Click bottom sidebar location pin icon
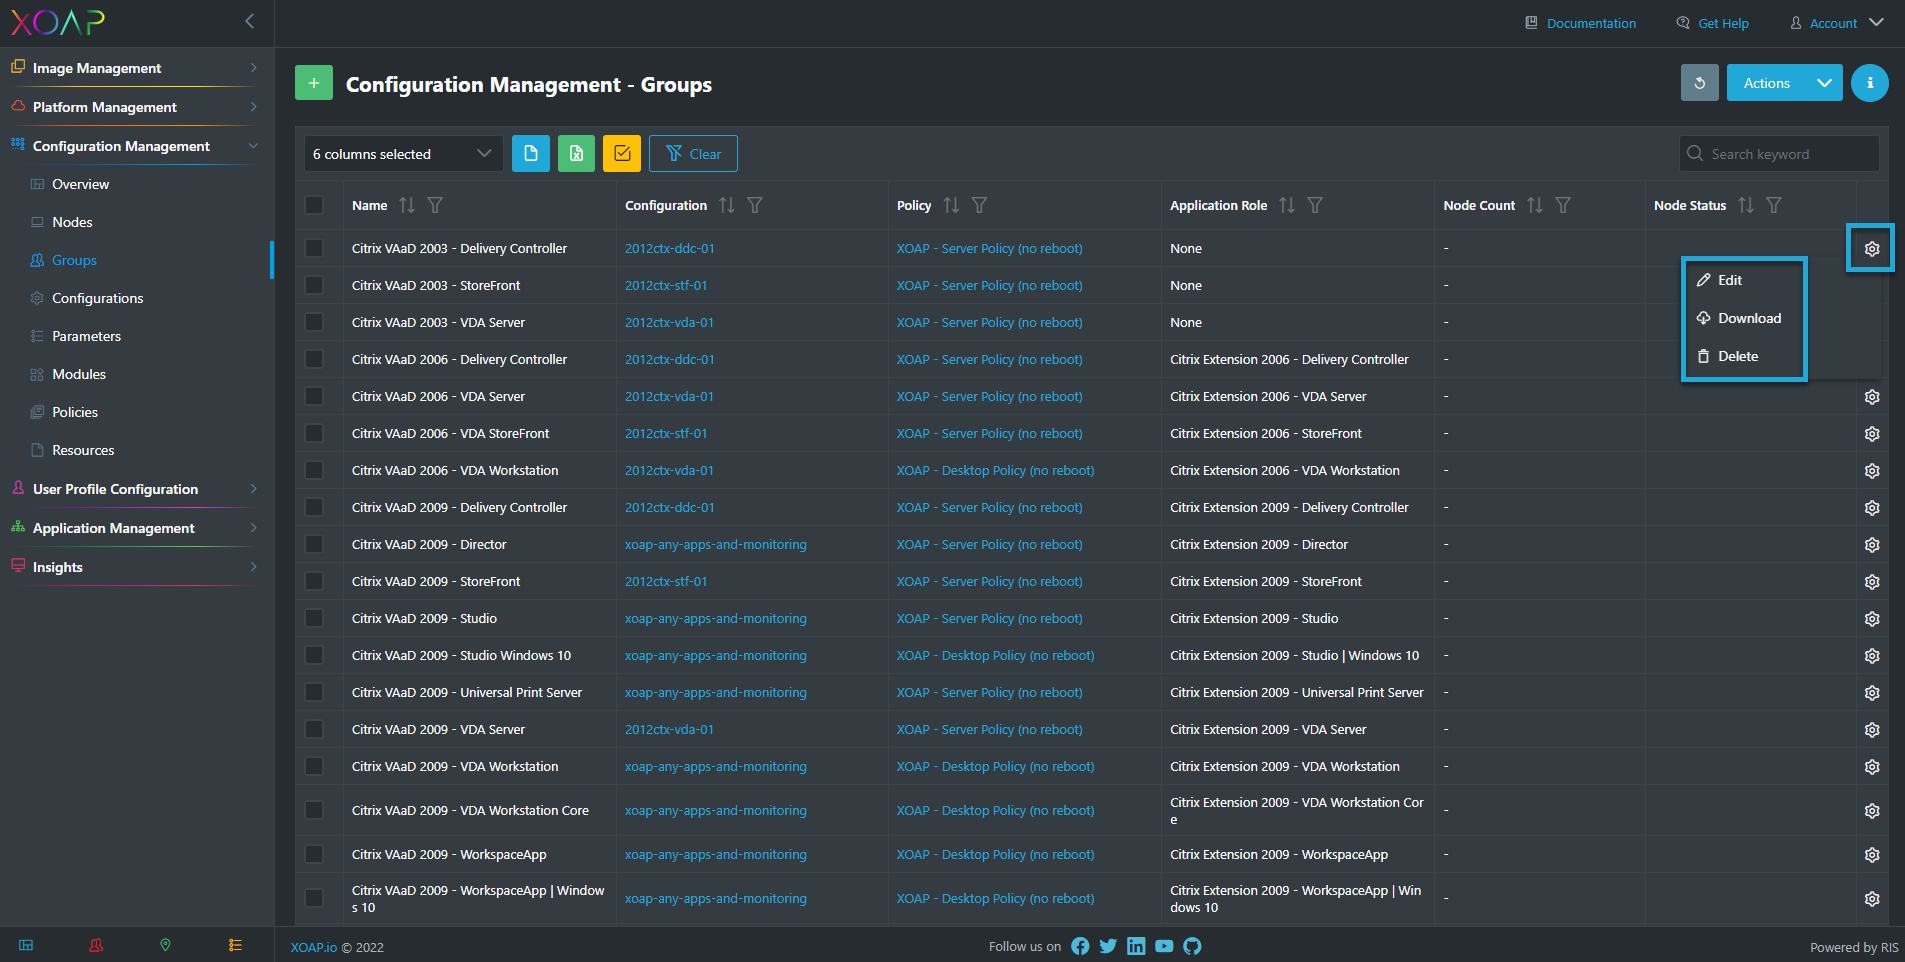This screenshot has height=962, width=1905. 165,945
